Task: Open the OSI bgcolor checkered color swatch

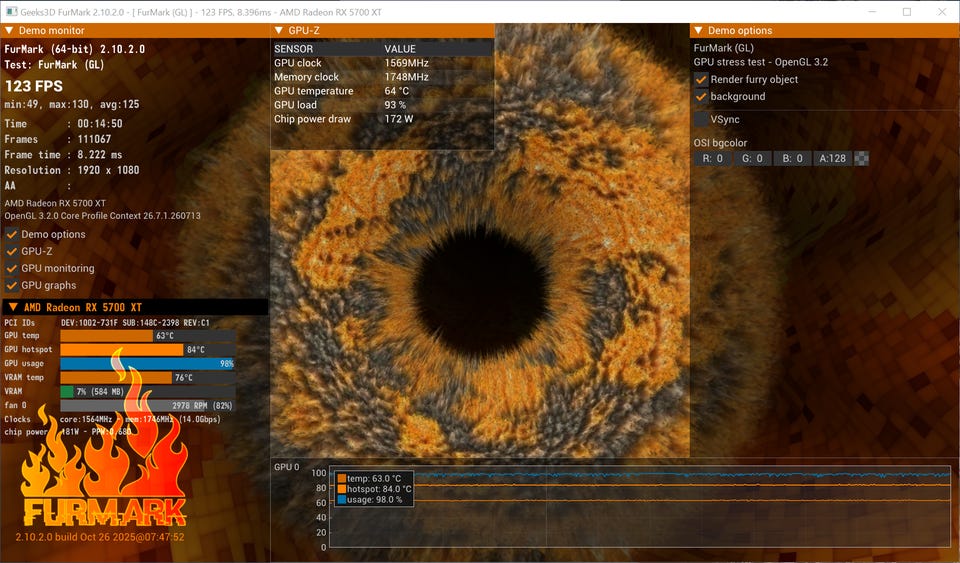Action: tap(861, 158)
